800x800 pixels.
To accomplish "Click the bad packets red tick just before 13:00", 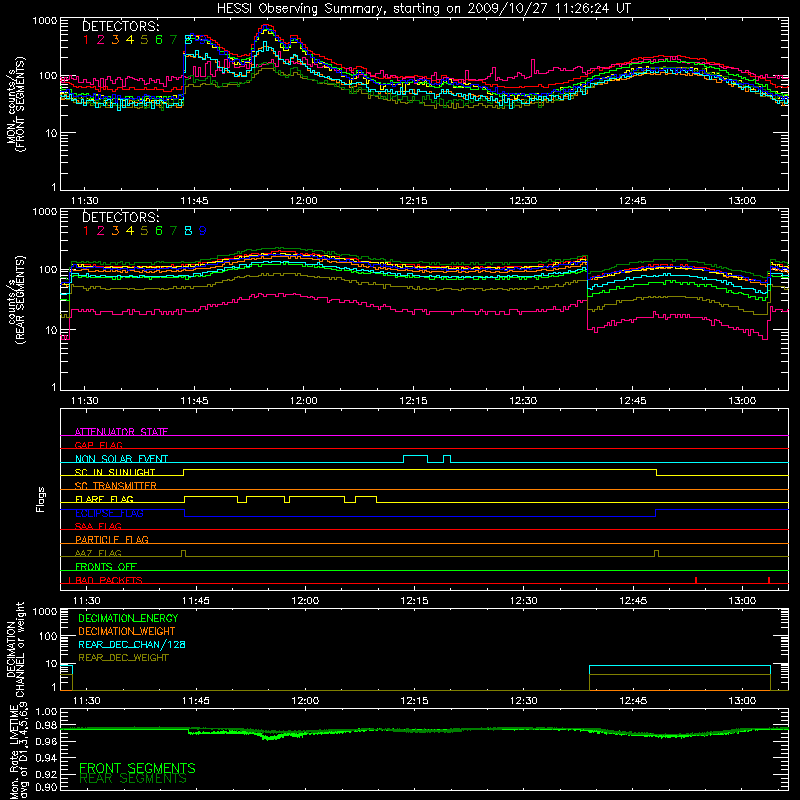I will (696, 580).
